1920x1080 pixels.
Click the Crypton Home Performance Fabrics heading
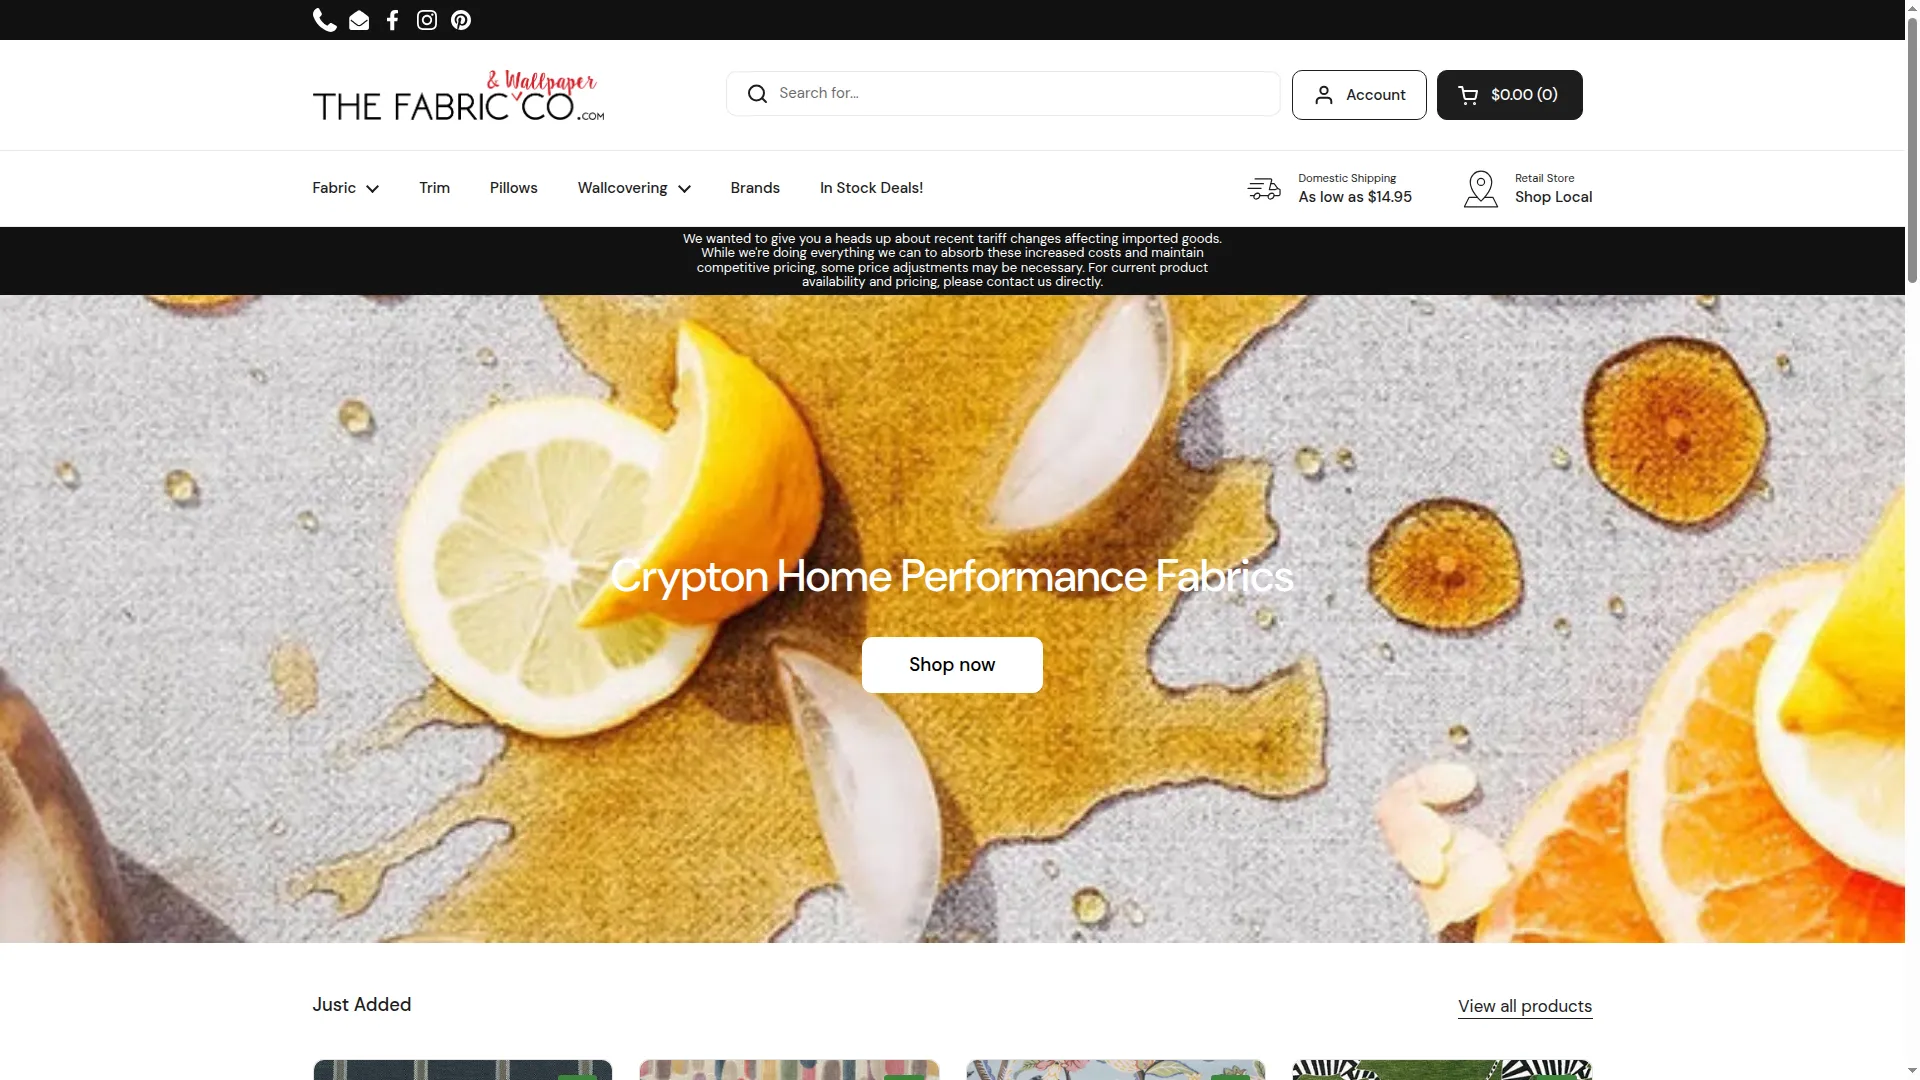coord(952,576)
